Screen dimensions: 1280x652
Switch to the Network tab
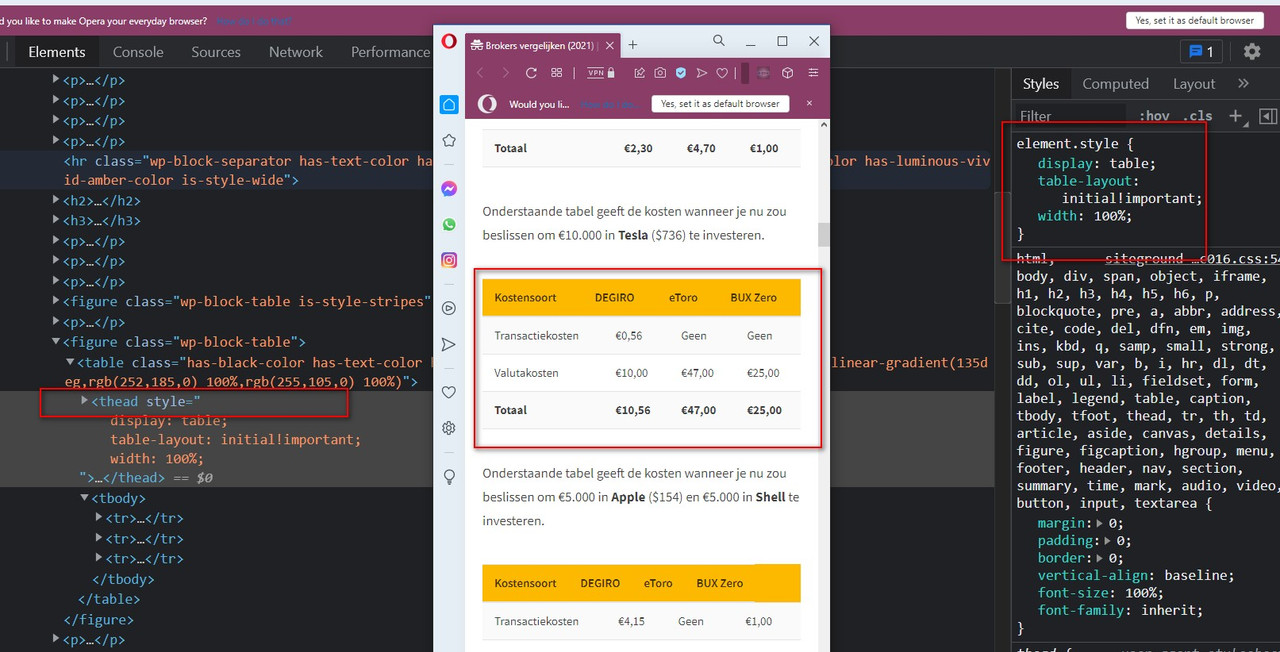pos(296,52)
